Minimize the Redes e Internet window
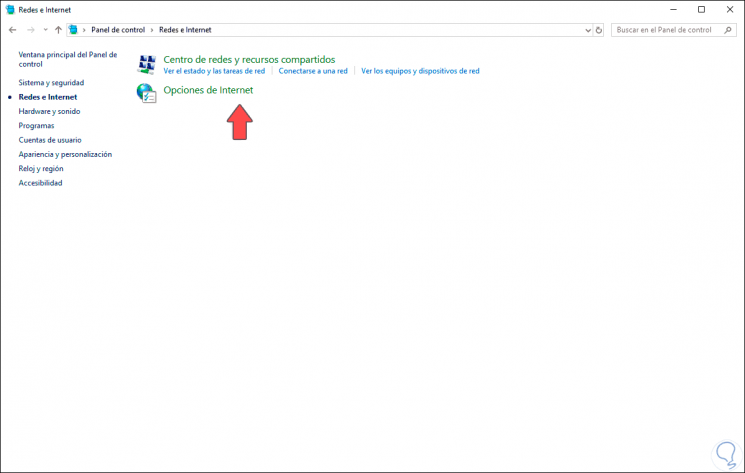This screenshot has width=745, height=473. pos(673,9)
